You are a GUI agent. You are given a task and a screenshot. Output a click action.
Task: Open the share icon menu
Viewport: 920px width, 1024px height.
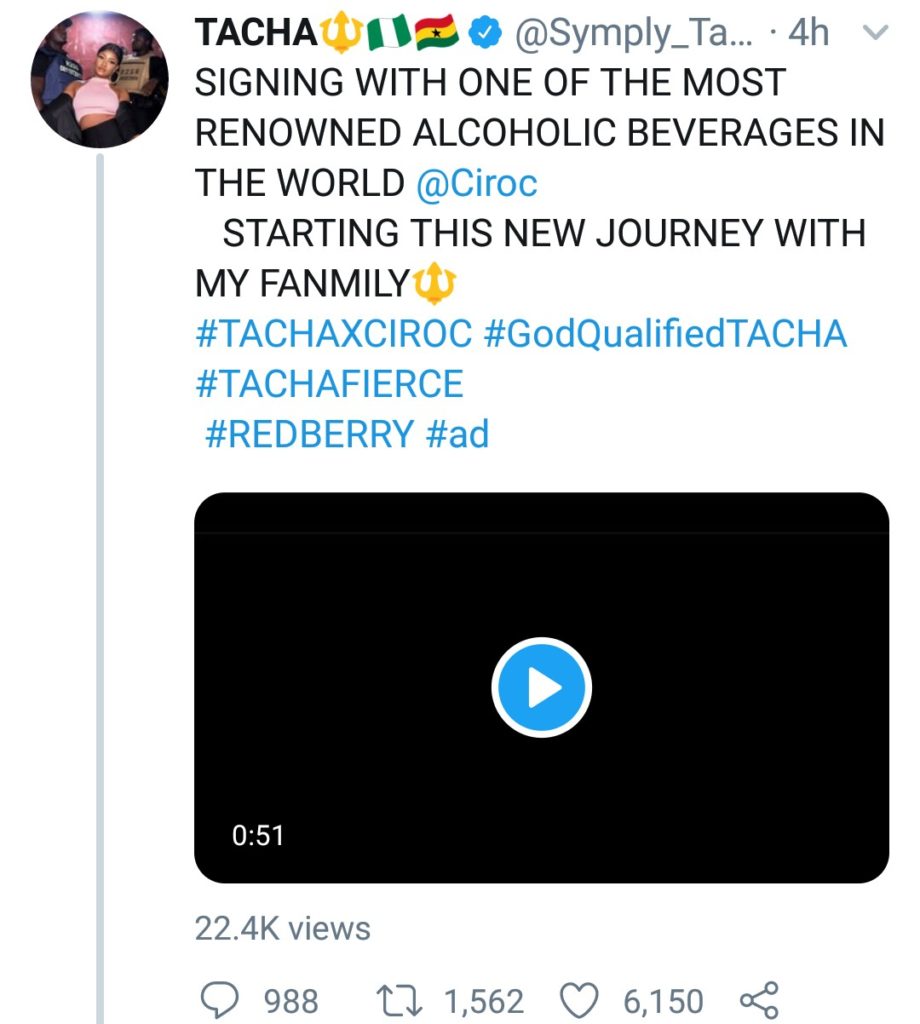(757, 1000)
